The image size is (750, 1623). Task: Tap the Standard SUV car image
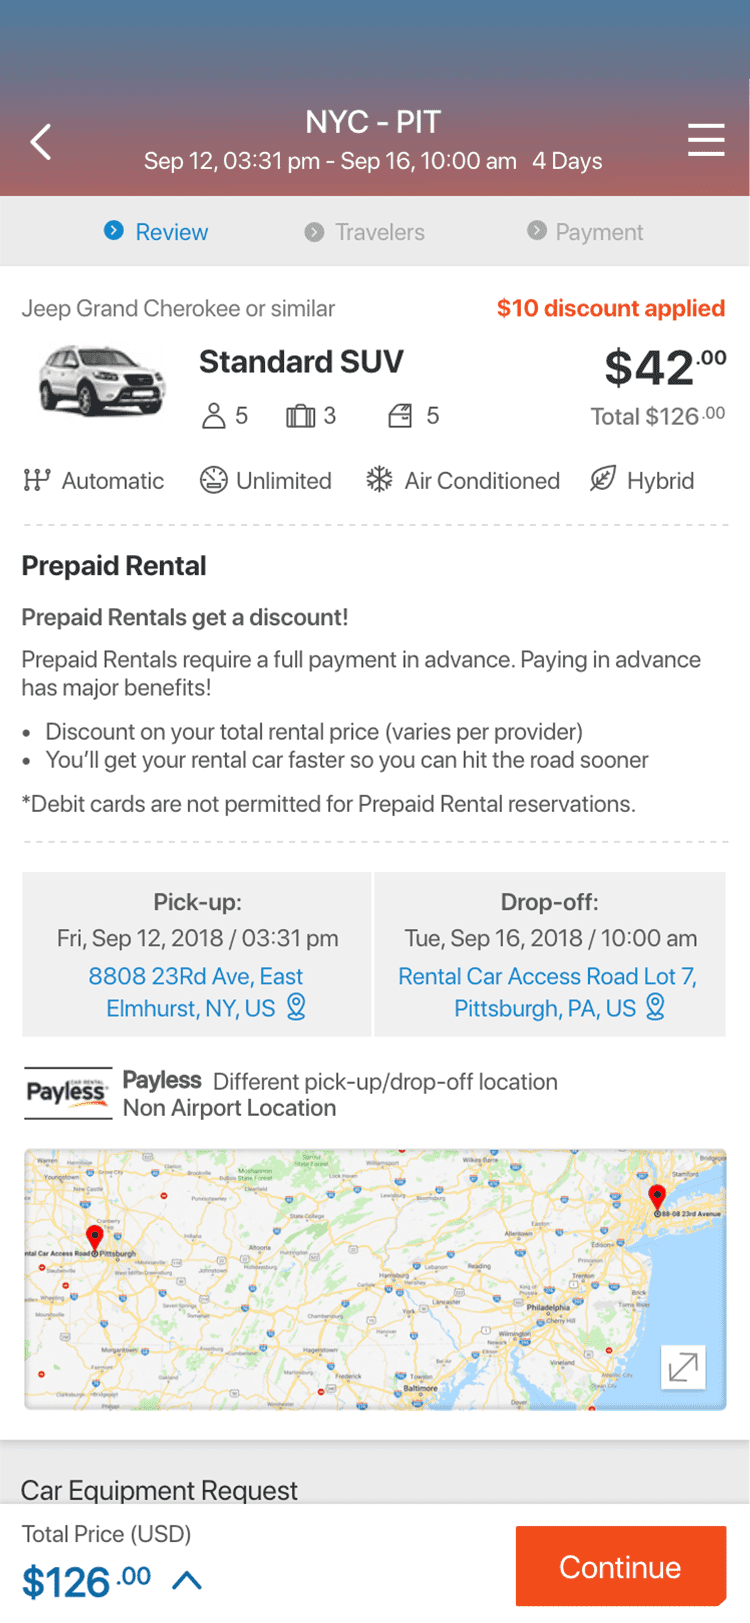point(101,380)
